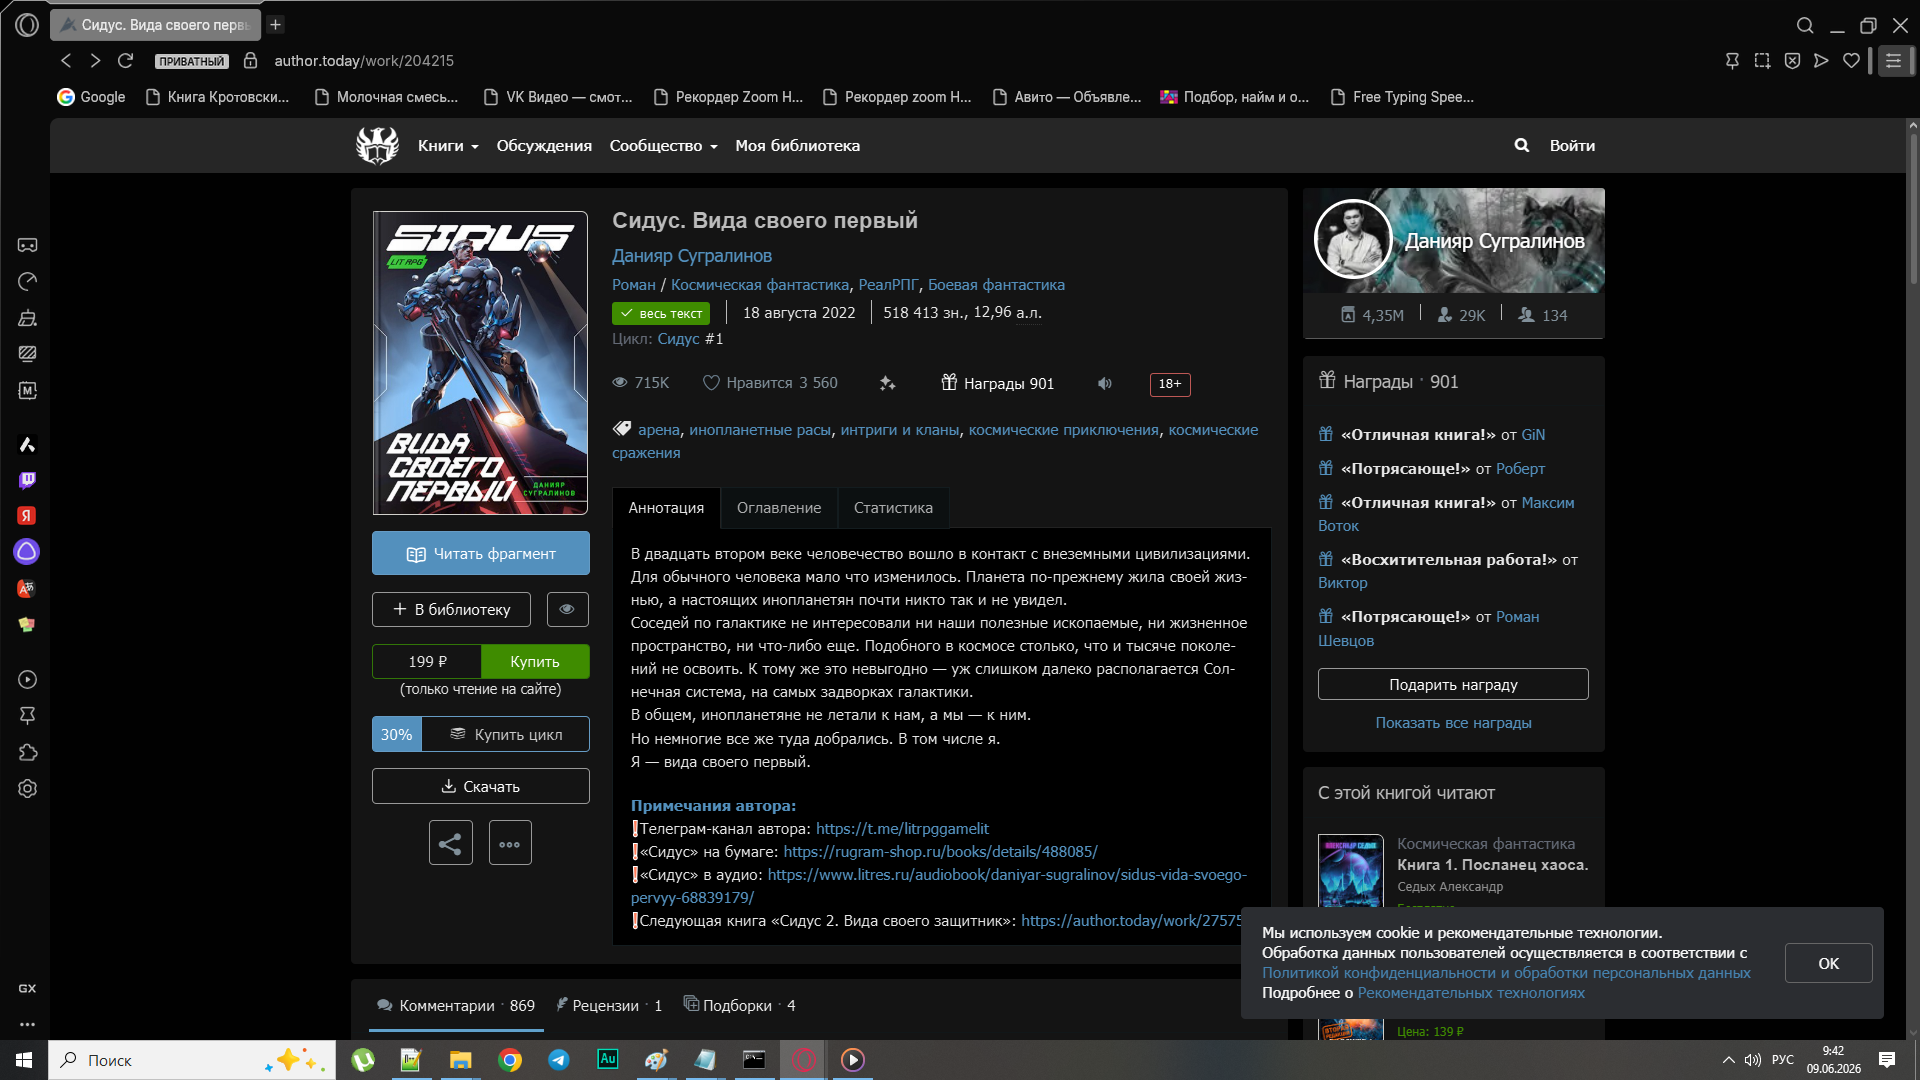This screenshot has height=1080, width=1920.
Task: Open GX Corner gamepad icon in sidebar
Action: point(27,245)
